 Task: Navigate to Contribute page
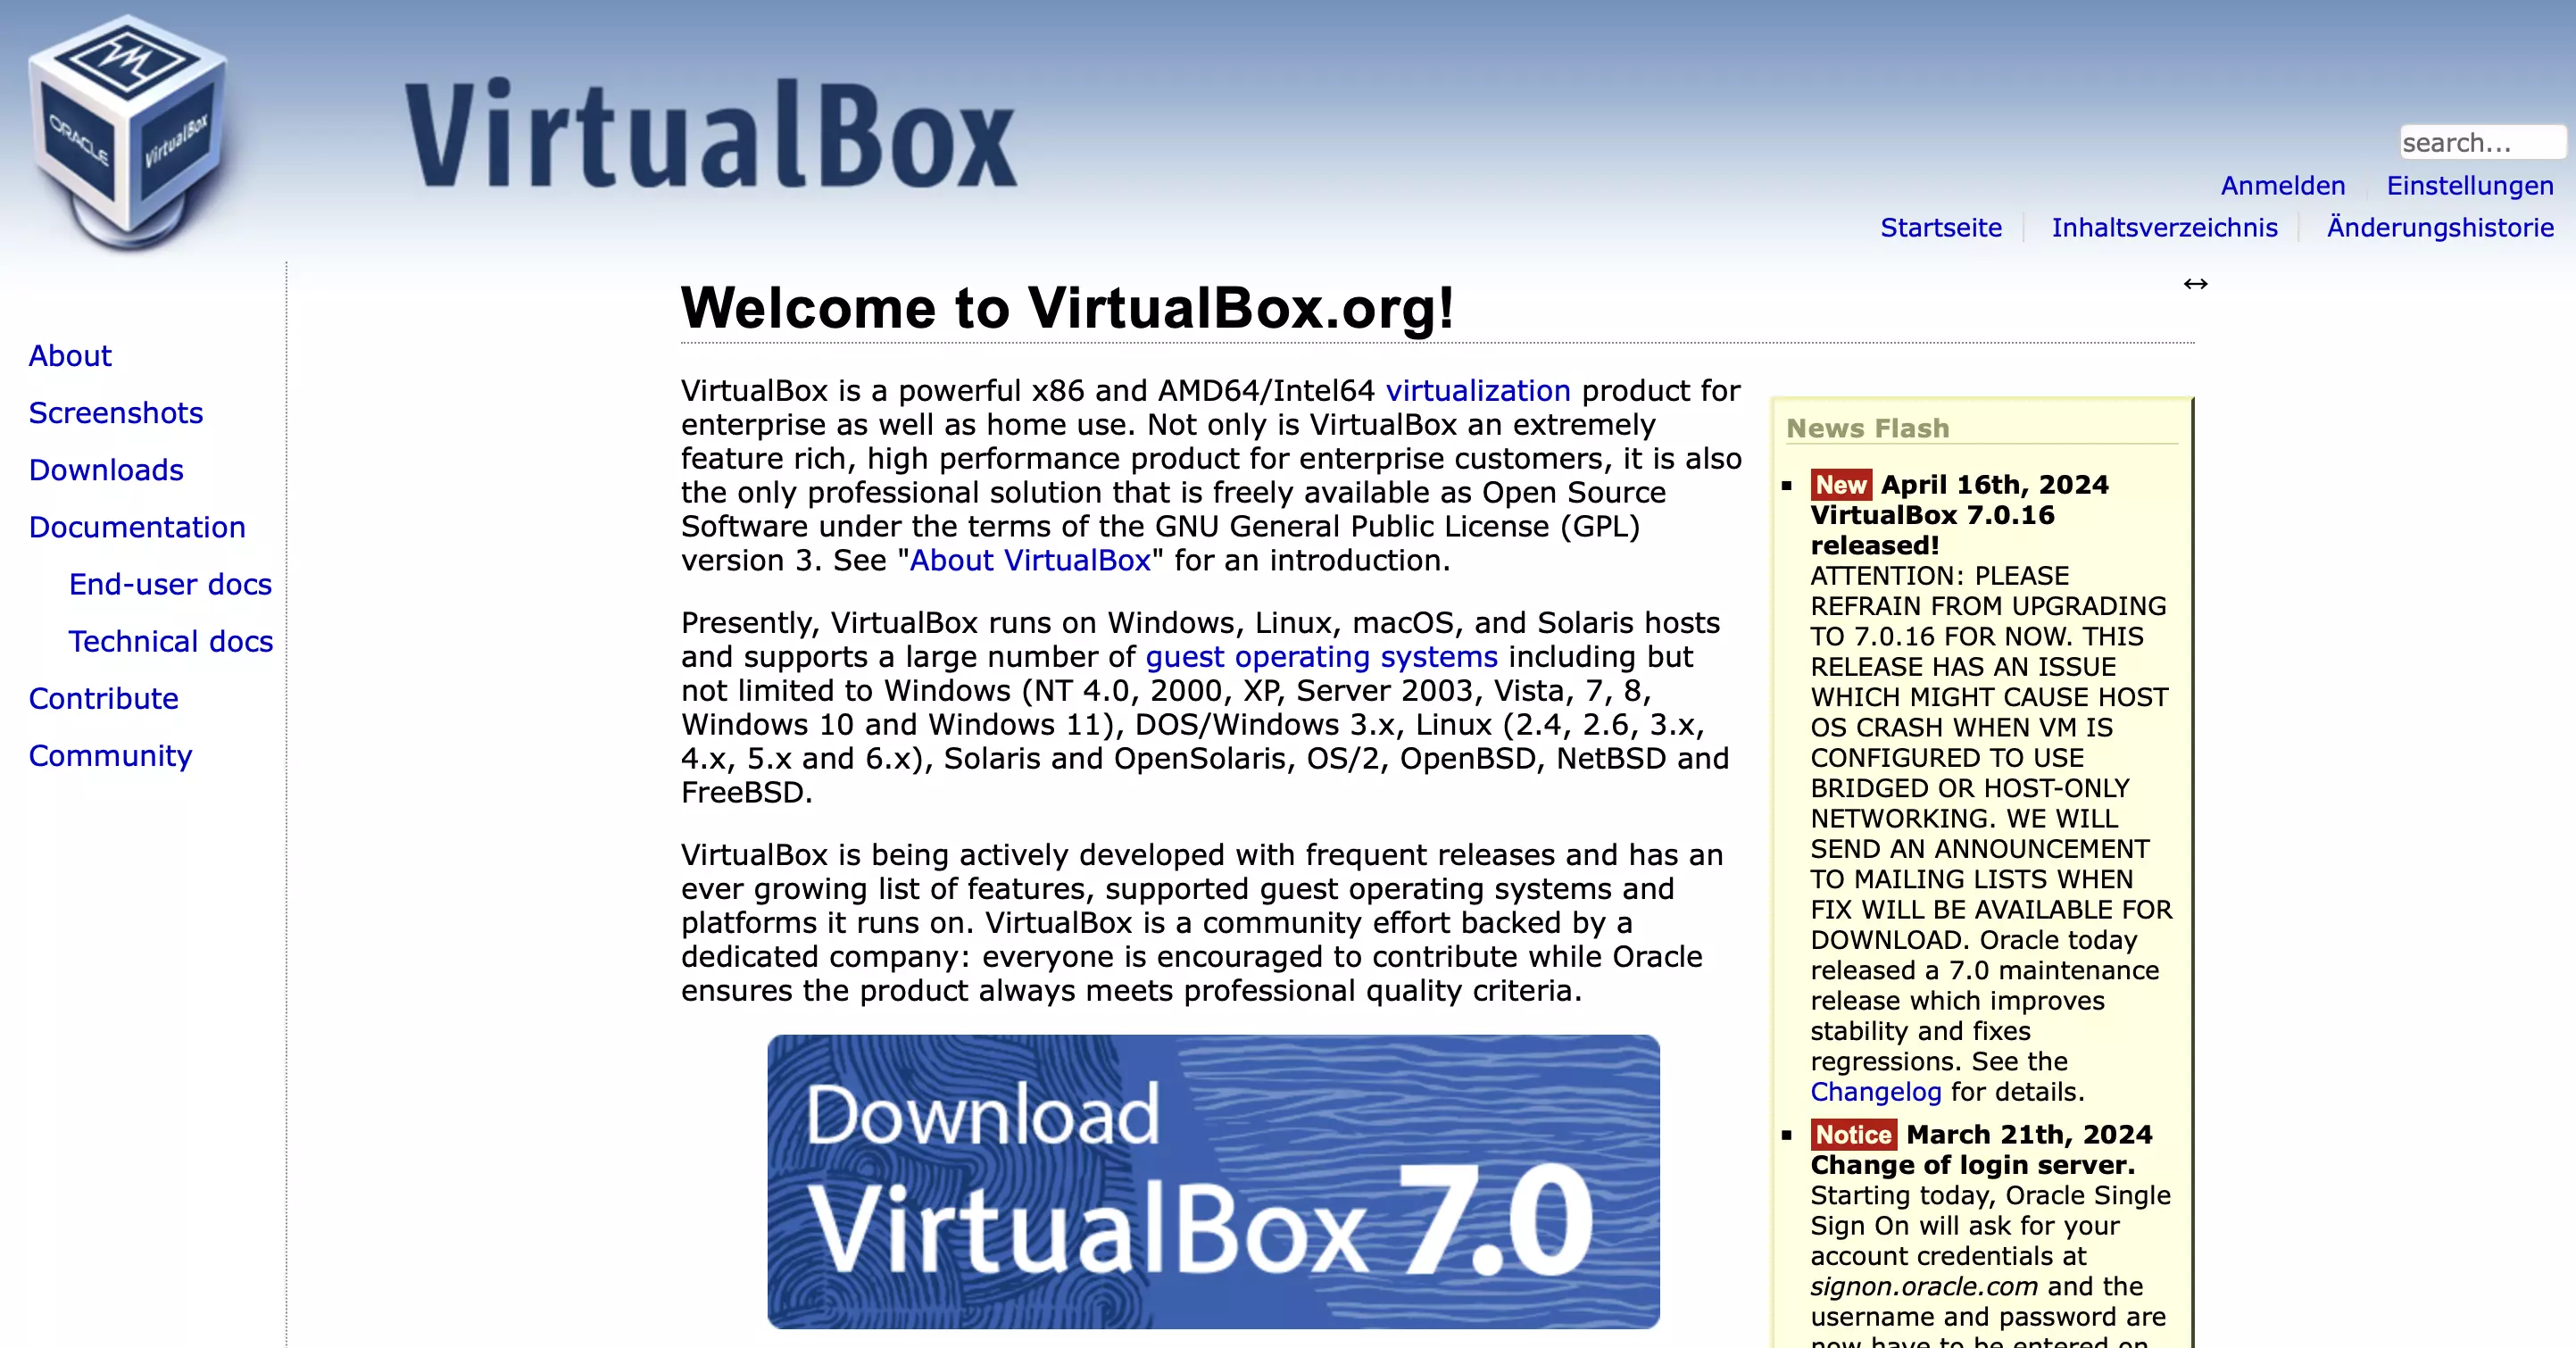coord(103,697)
